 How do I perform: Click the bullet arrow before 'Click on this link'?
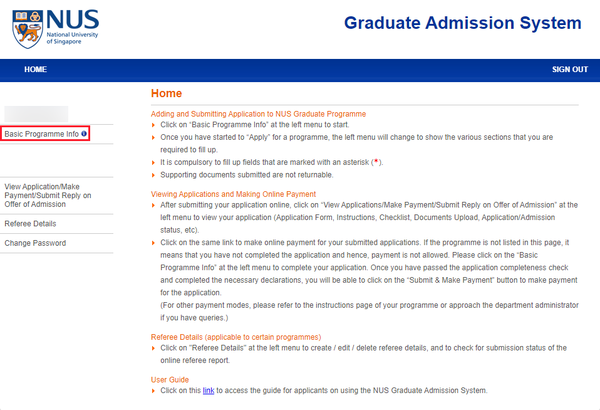click(x=154, y=389)
